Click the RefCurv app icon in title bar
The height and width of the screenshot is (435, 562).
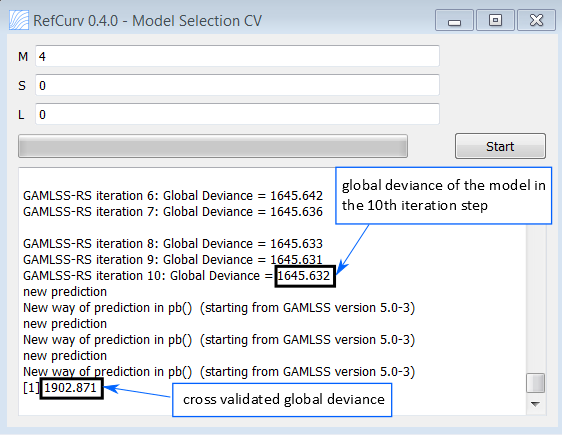19,20
